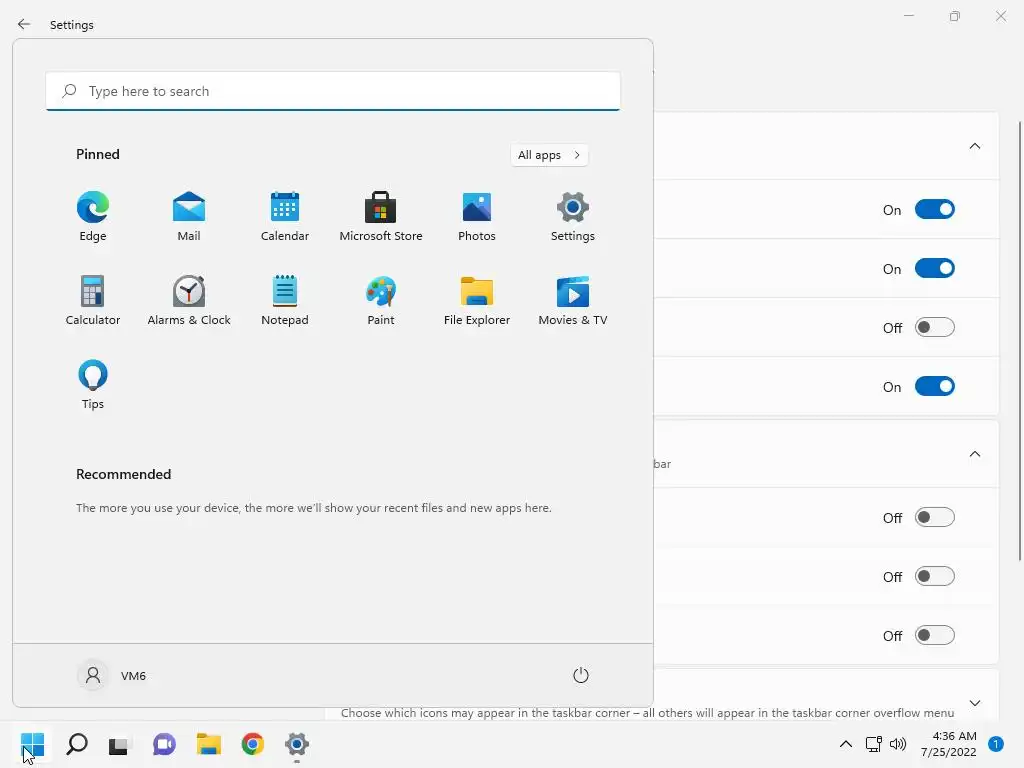Launch Calendar from Start menu
This screenshot has width=1024, height=768.
tap(285, 217)
